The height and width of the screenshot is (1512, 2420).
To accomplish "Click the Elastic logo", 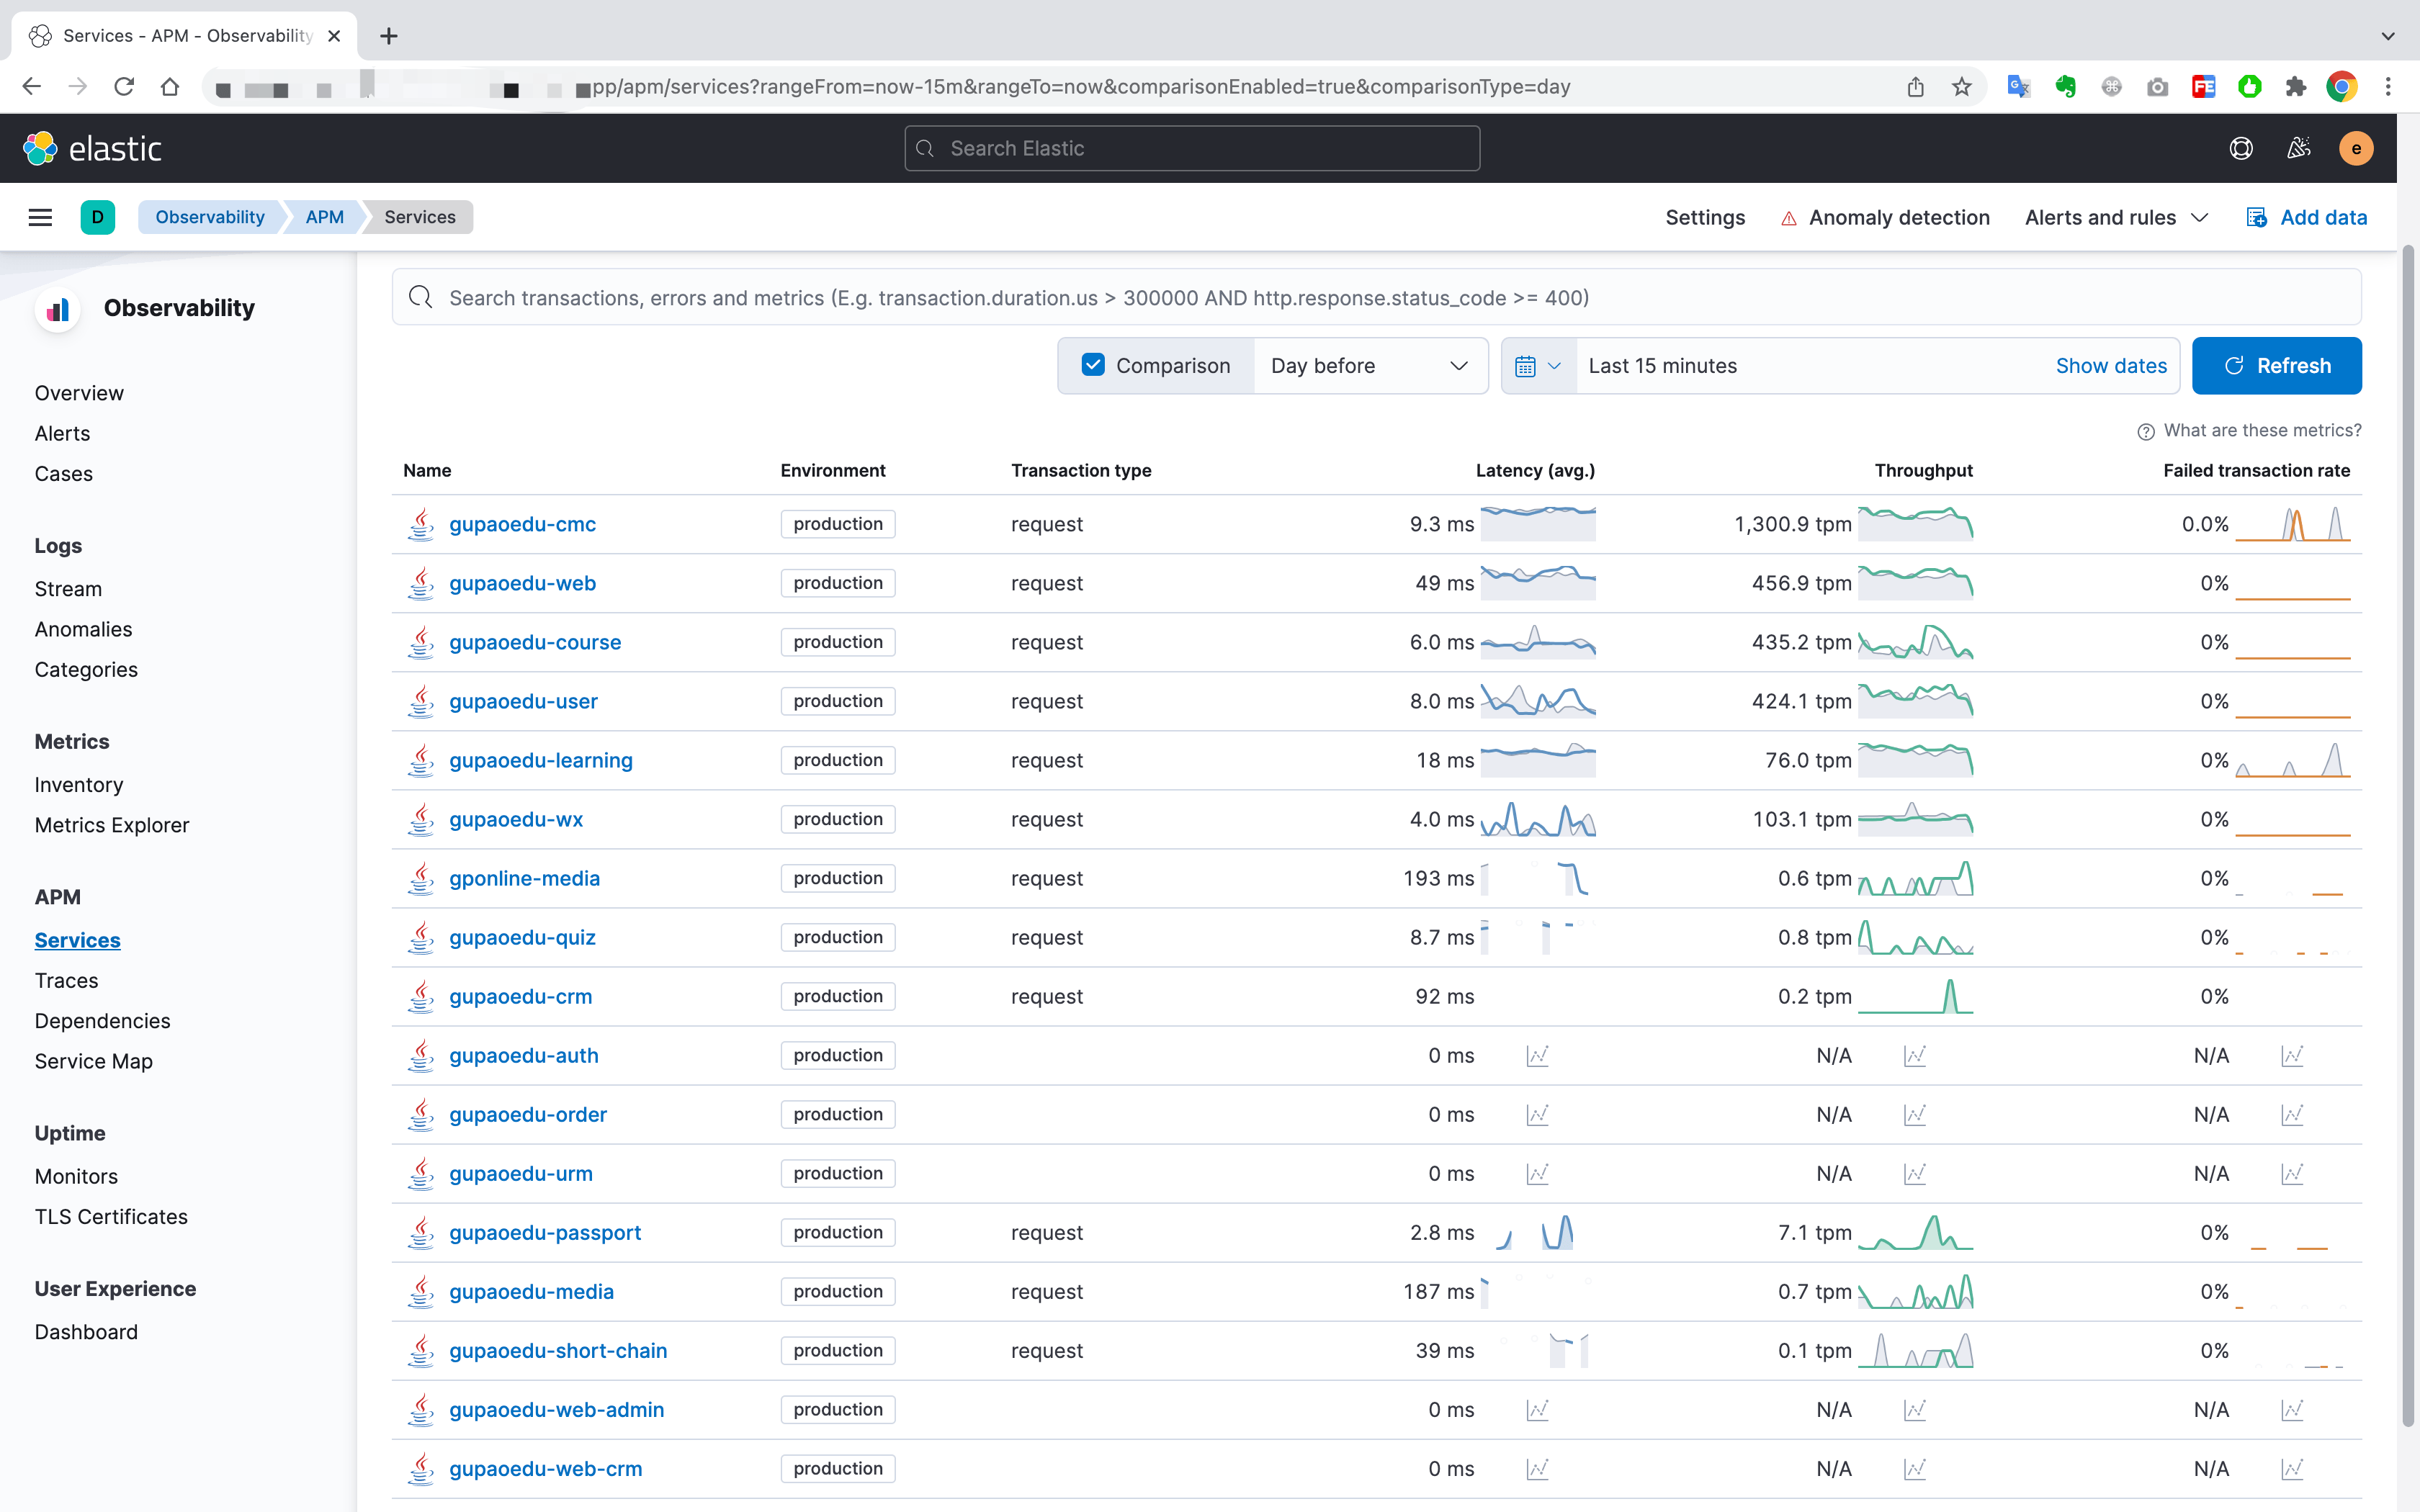I will (93, 148).
